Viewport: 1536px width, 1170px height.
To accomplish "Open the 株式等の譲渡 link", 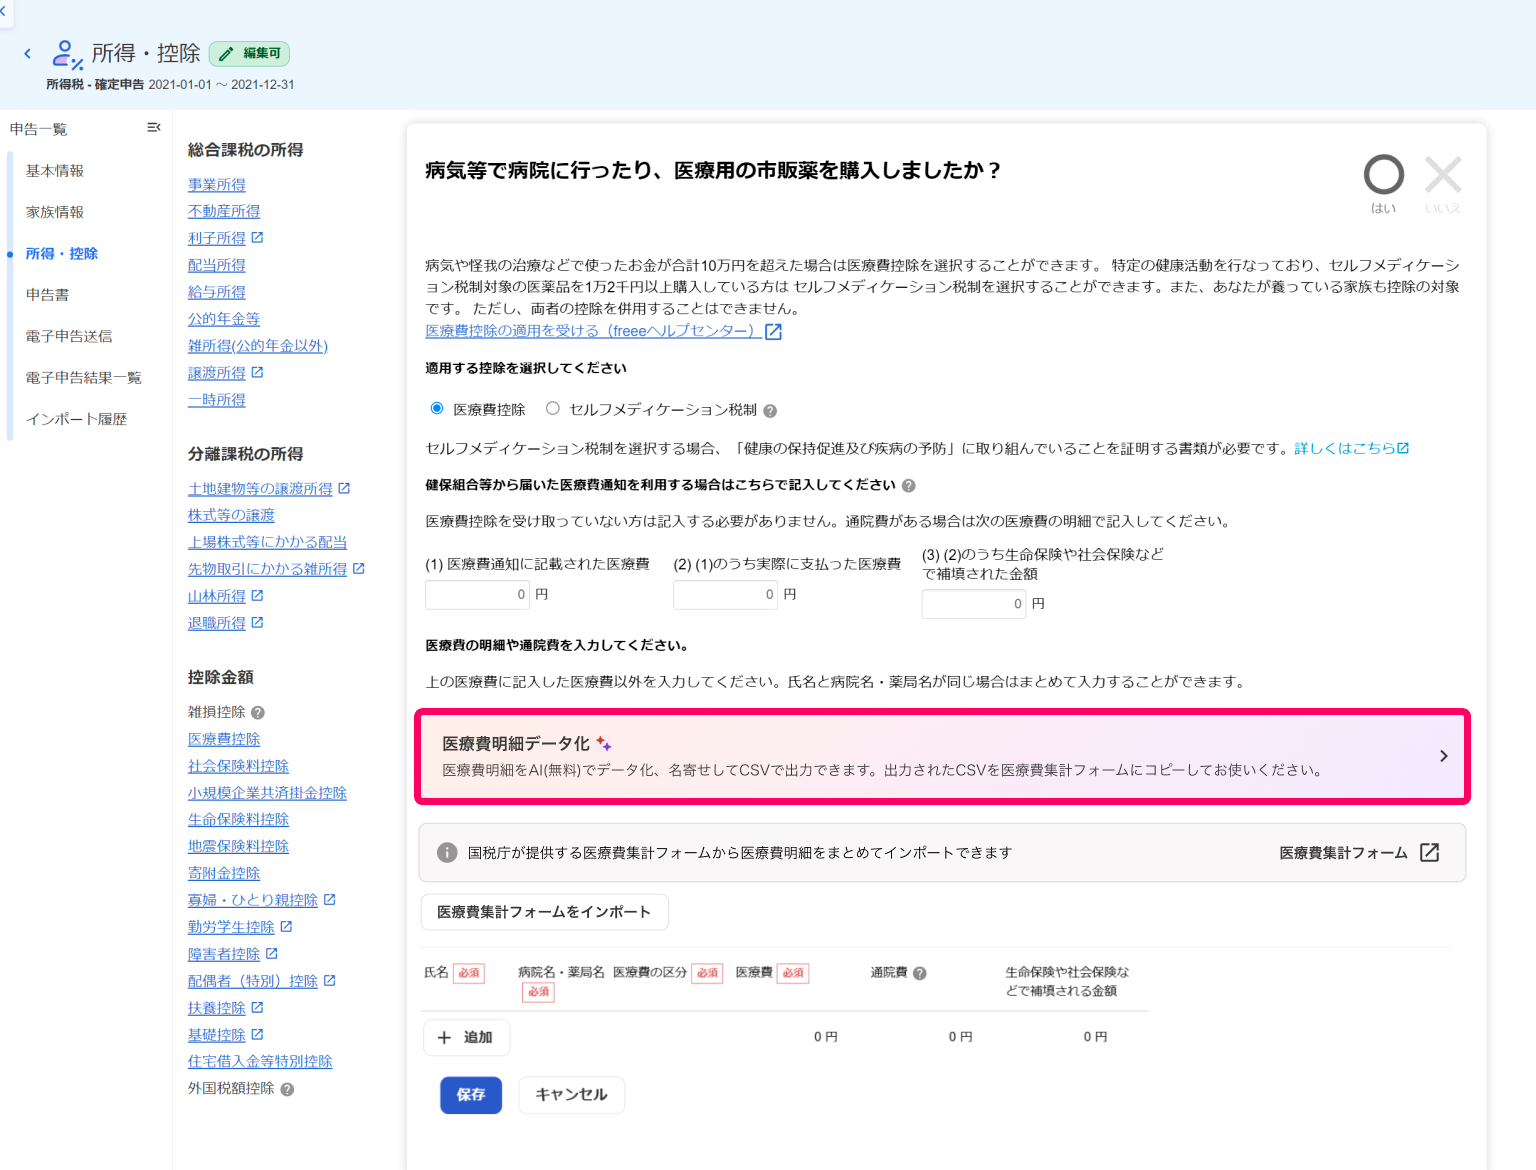I will tap(231, 515).
